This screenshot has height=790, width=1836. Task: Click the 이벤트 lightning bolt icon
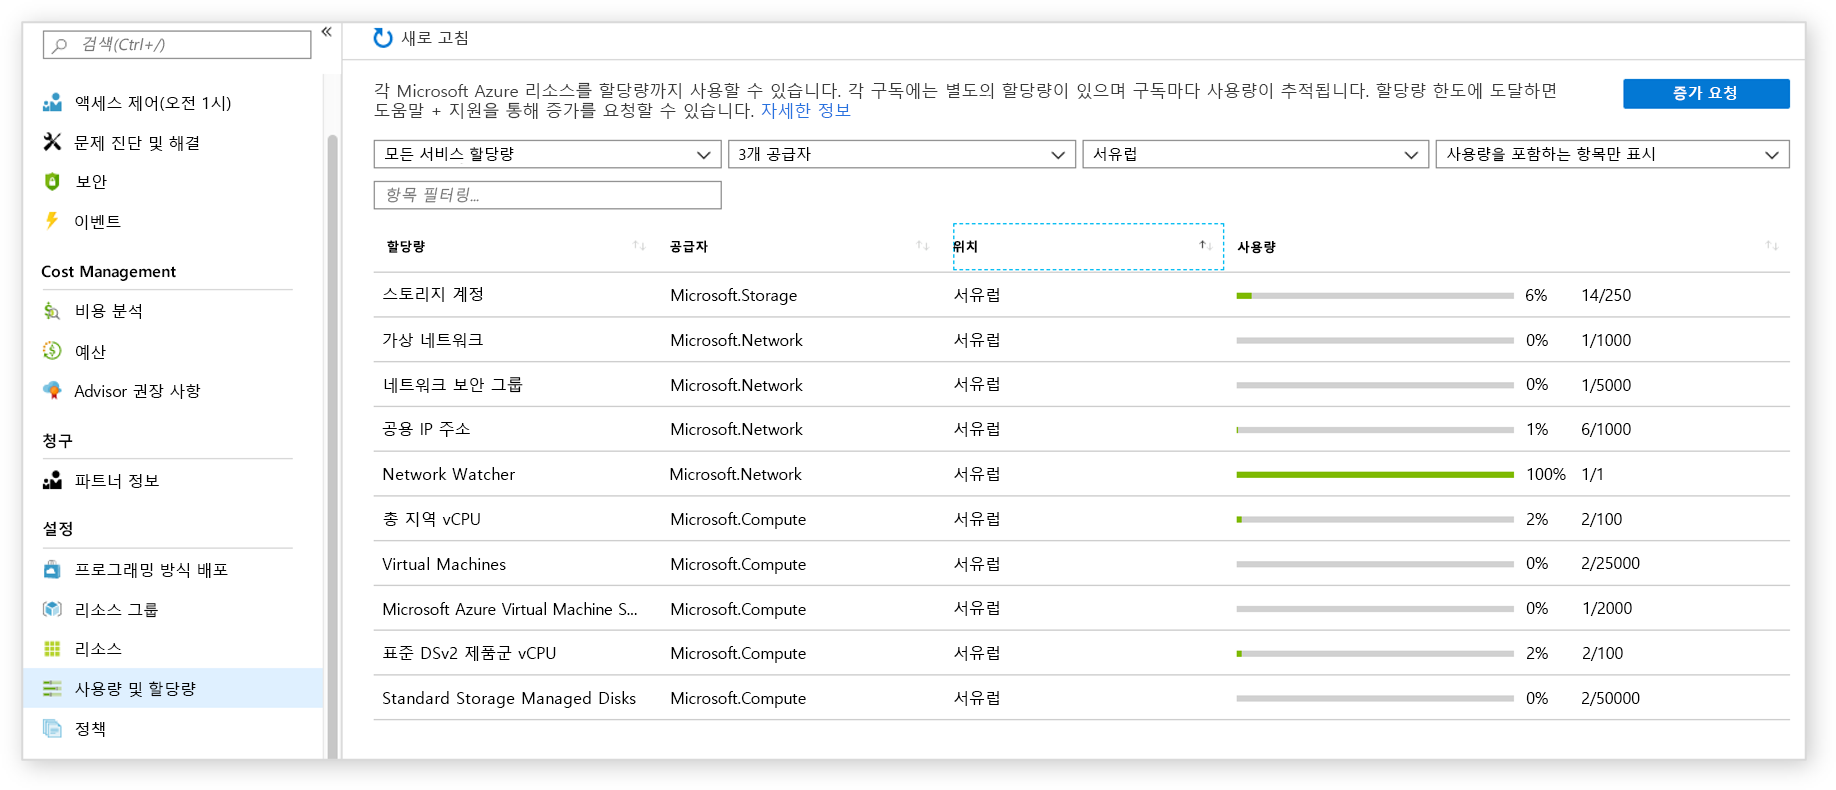click(x=52, y=221)
